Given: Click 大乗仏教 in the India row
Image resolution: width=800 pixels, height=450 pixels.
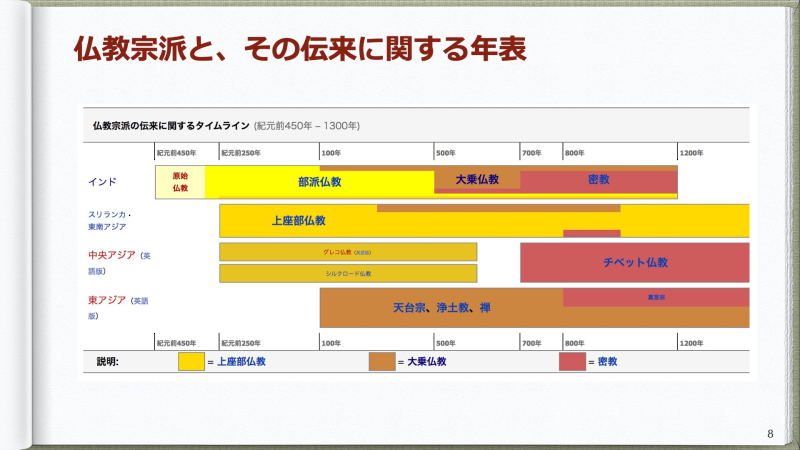Looking at the screenshot, I should point(477,179).
